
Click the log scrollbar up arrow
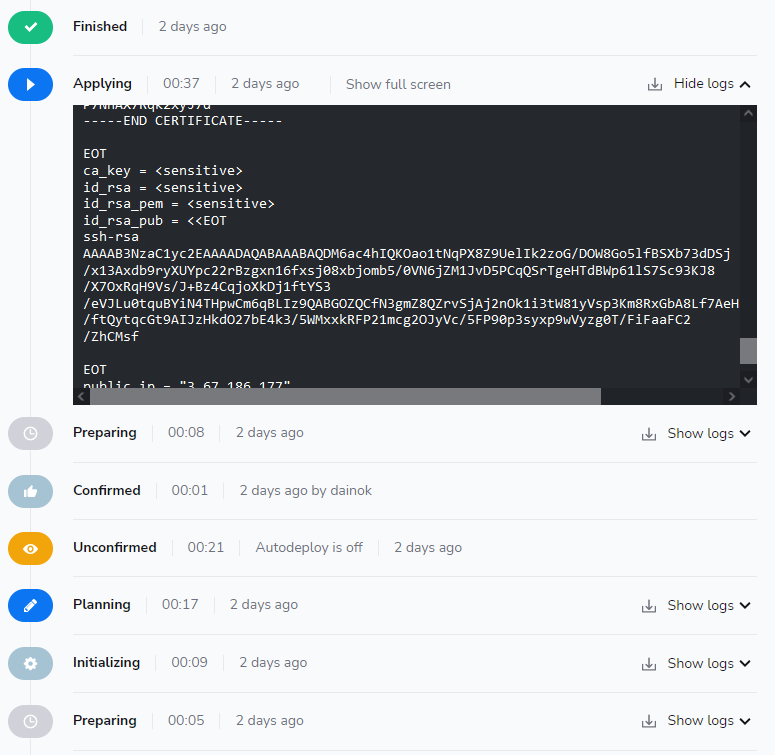click(x=748, y=113)
